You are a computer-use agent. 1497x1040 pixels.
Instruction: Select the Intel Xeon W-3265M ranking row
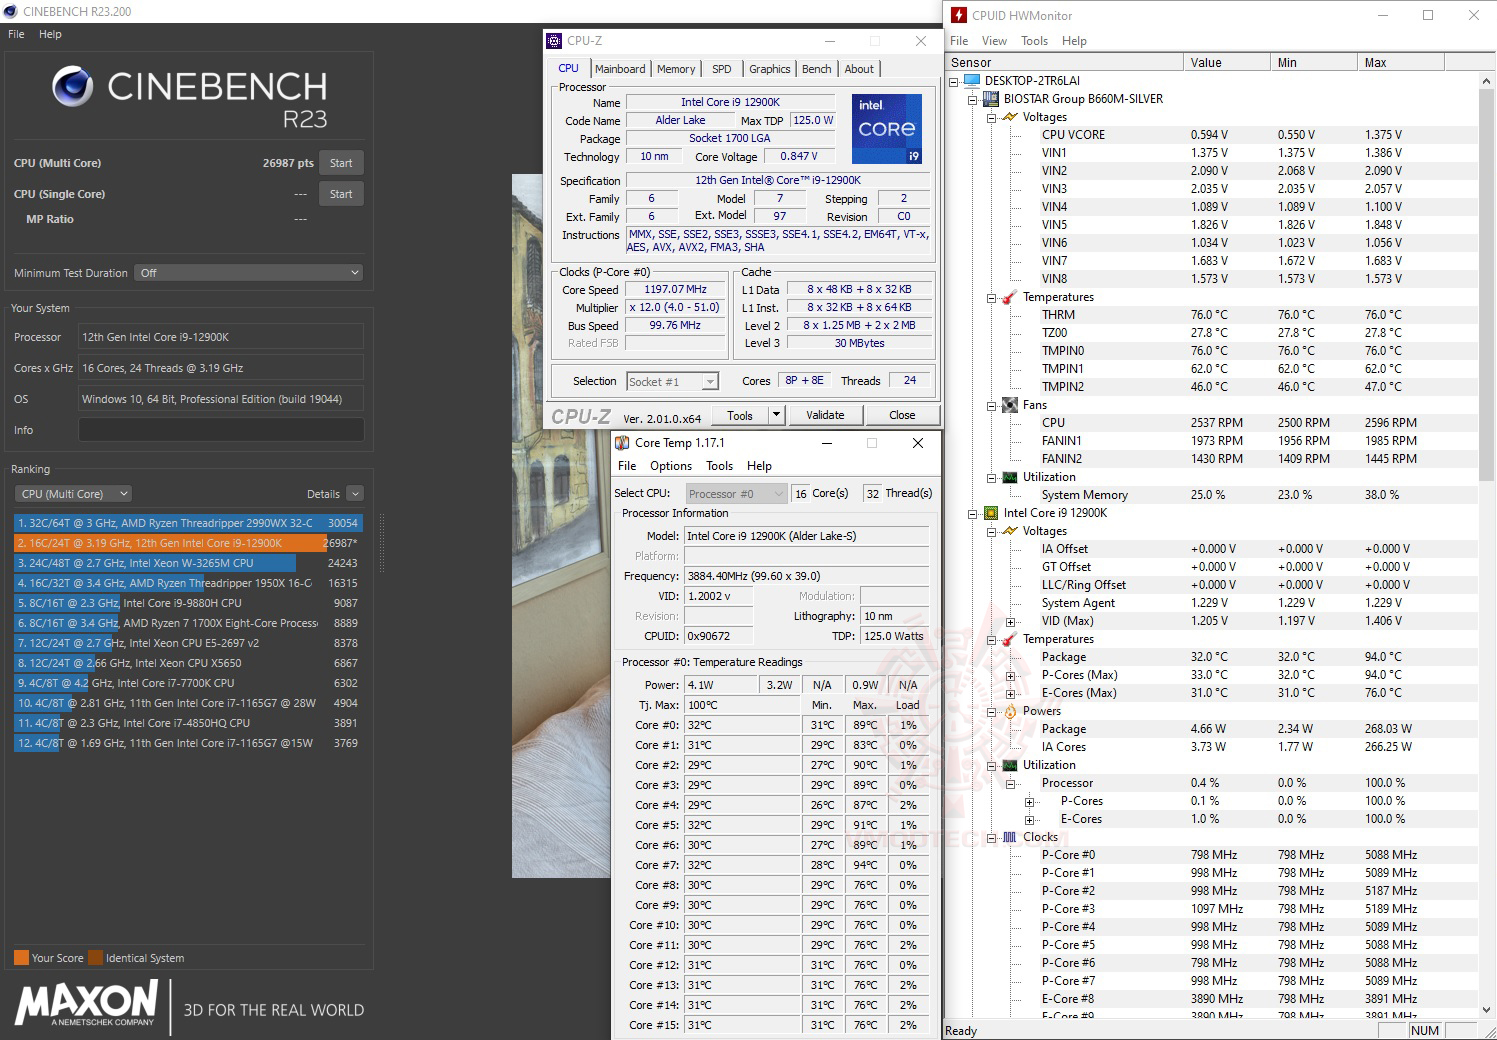click(x=188, y=563)
